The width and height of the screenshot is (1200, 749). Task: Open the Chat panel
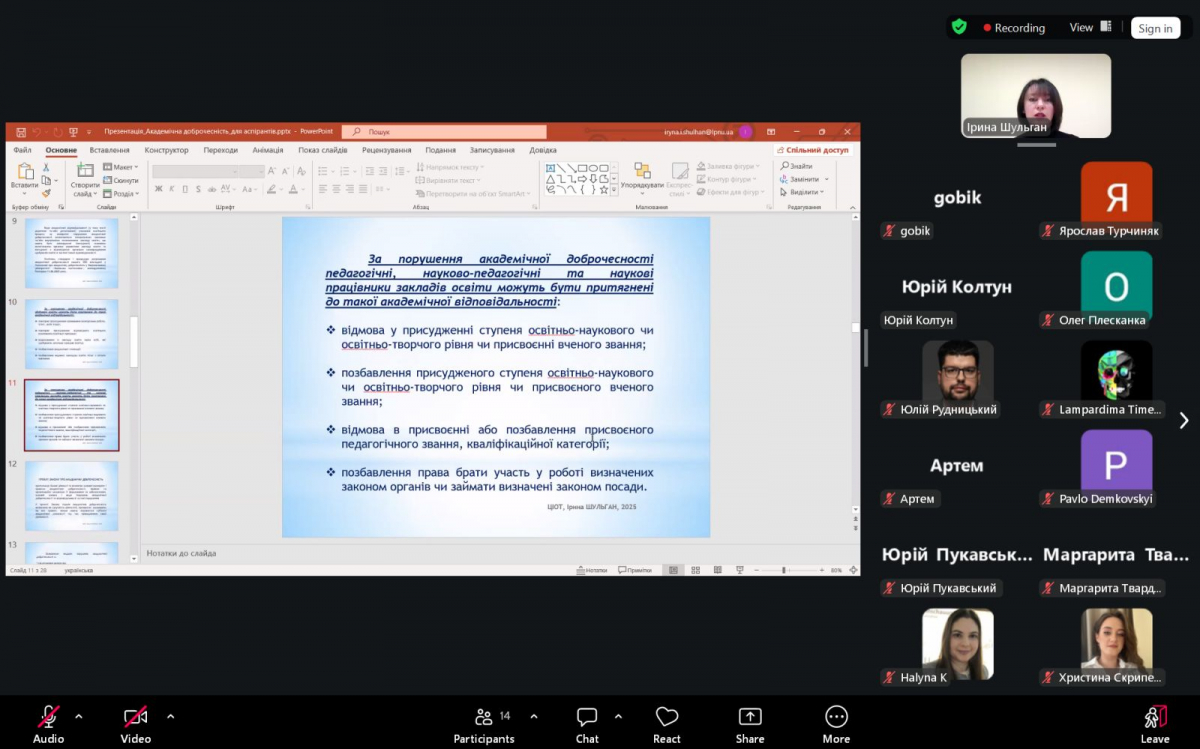587,717
